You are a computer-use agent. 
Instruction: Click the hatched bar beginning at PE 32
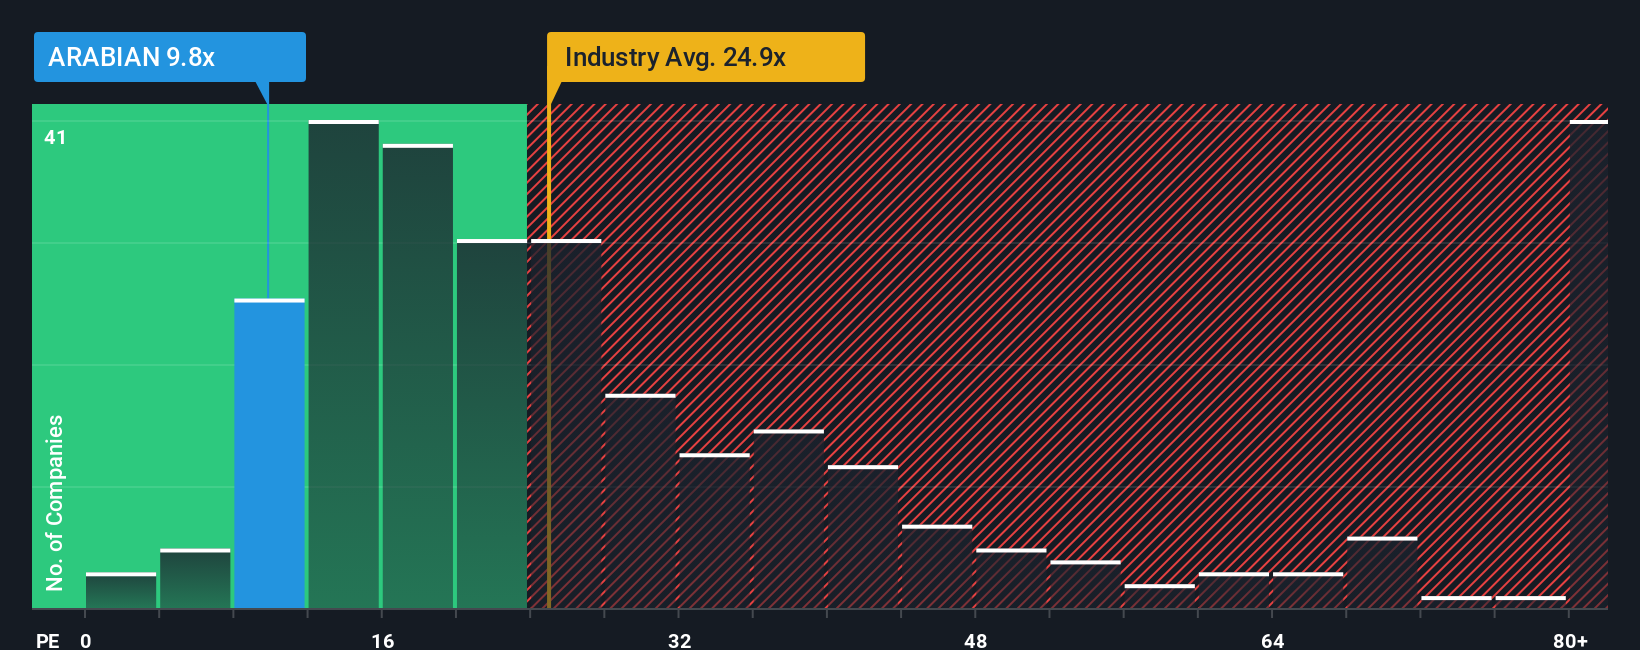[715, 531]
